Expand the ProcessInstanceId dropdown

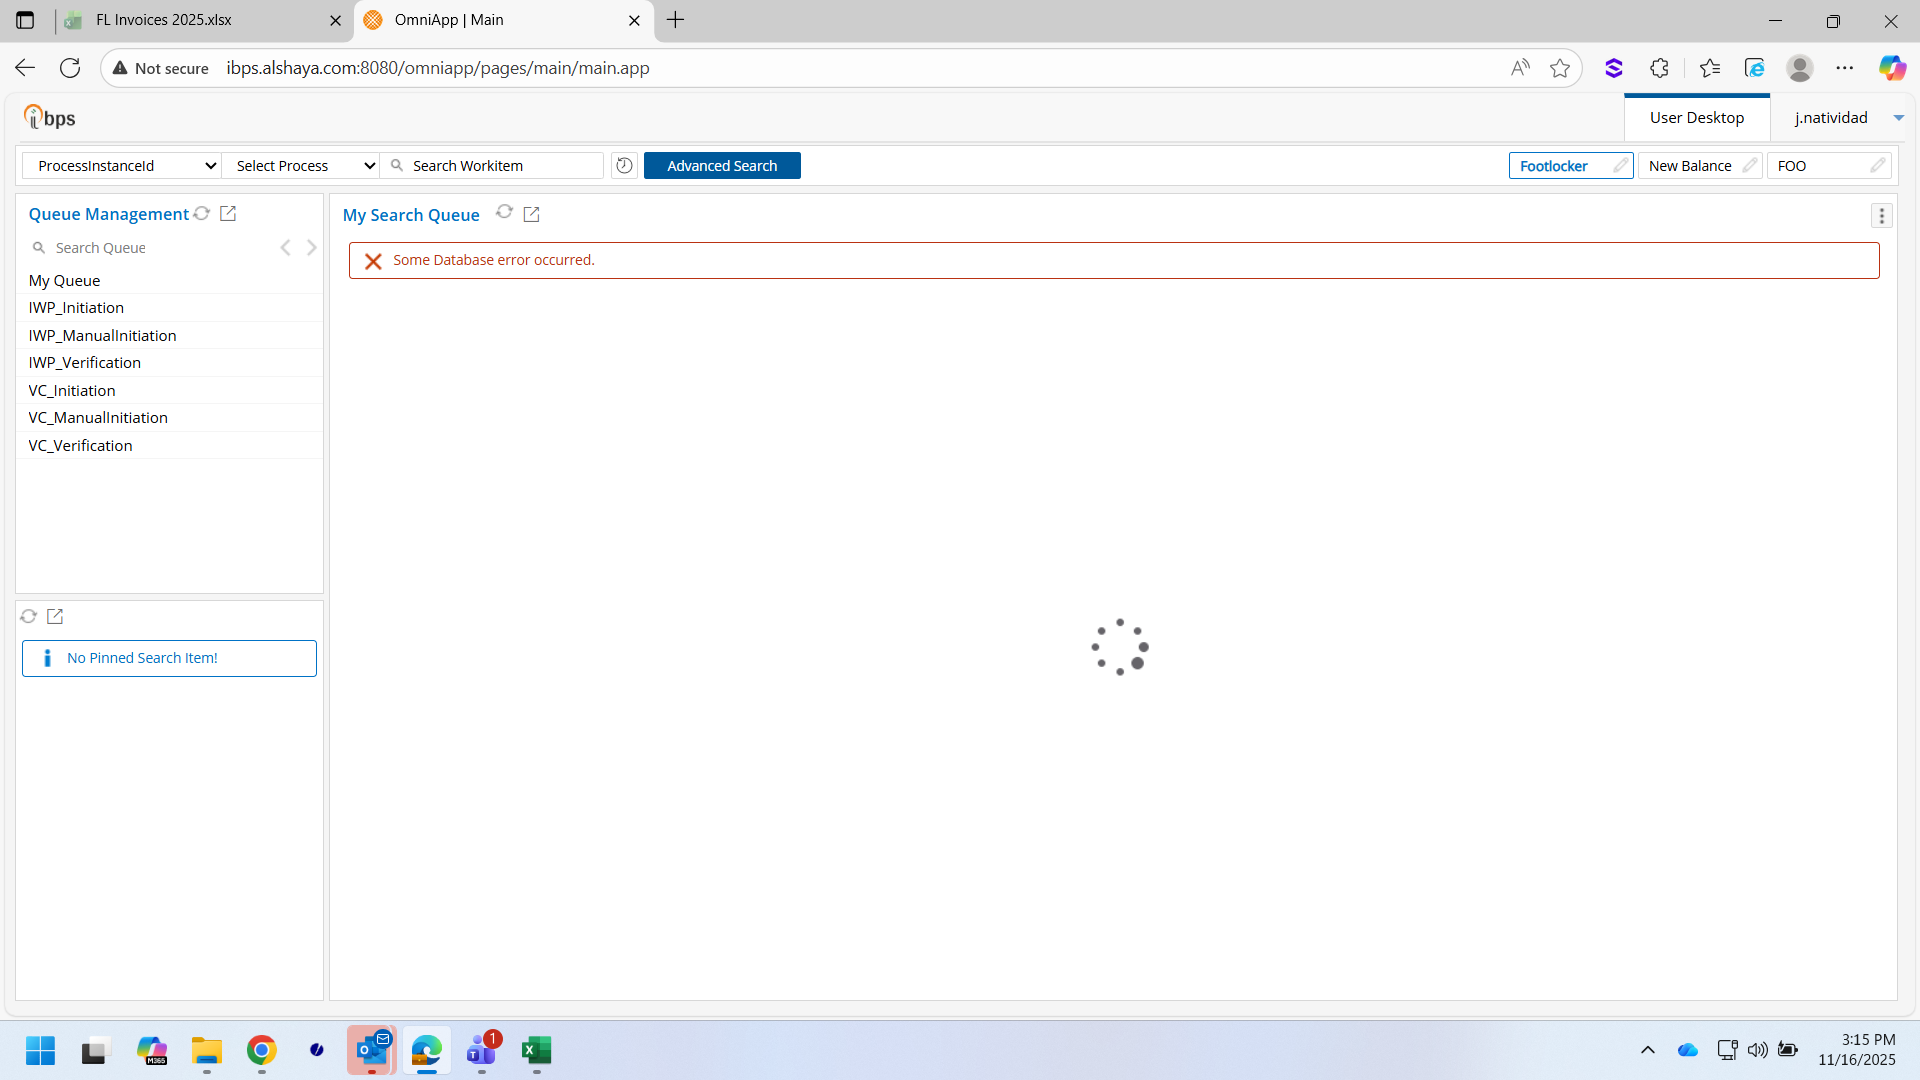click(x=122, y=166)
